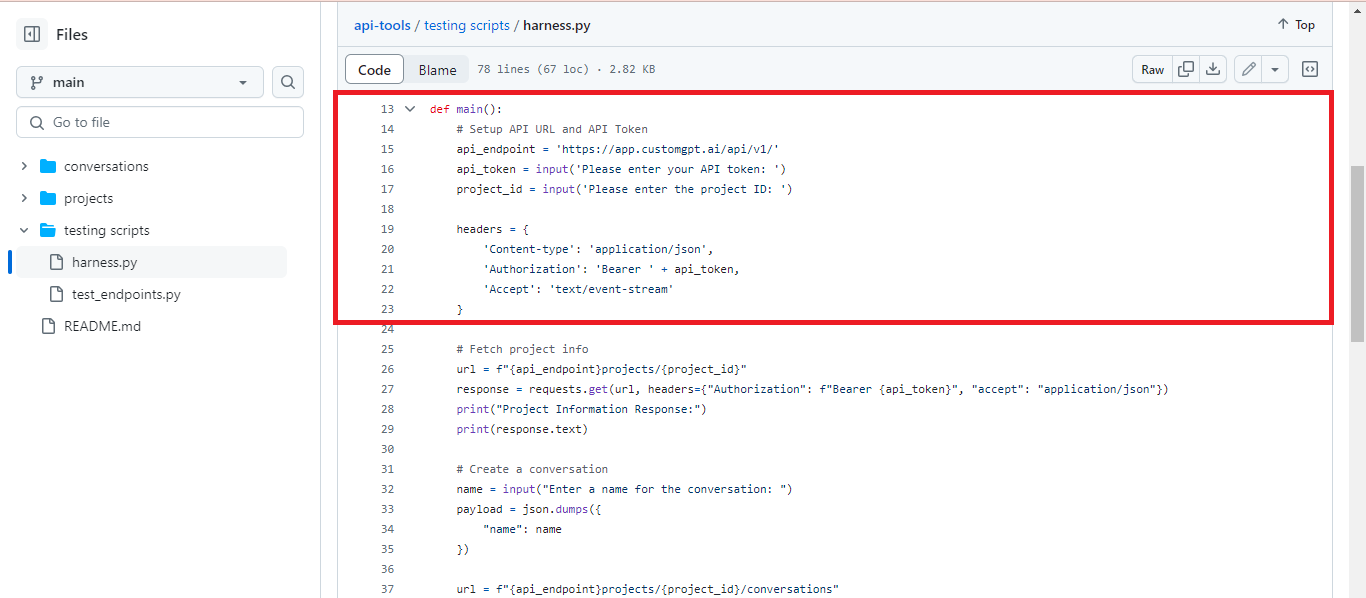Edit this file with the pencil icon
Viewport: 1366px width, 598px height.
click(x=1247, y=68)
